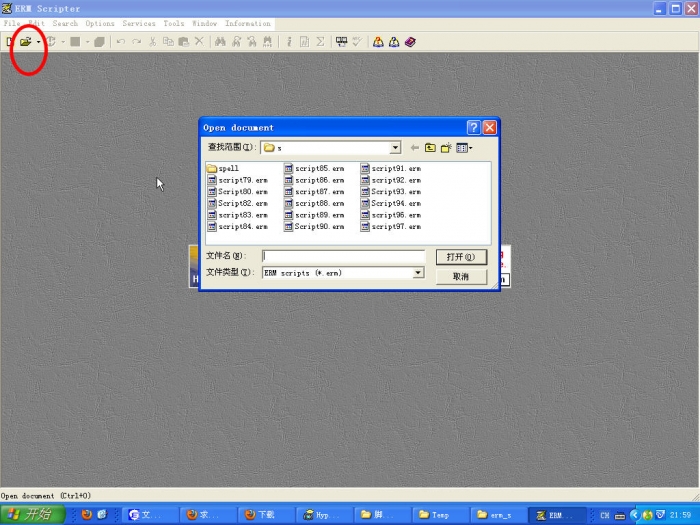Image resolution: width=700 pixels, height=525 pixels.
Task: Select file script86.erm
Action: pyautogui.click(x=314, y=180)
